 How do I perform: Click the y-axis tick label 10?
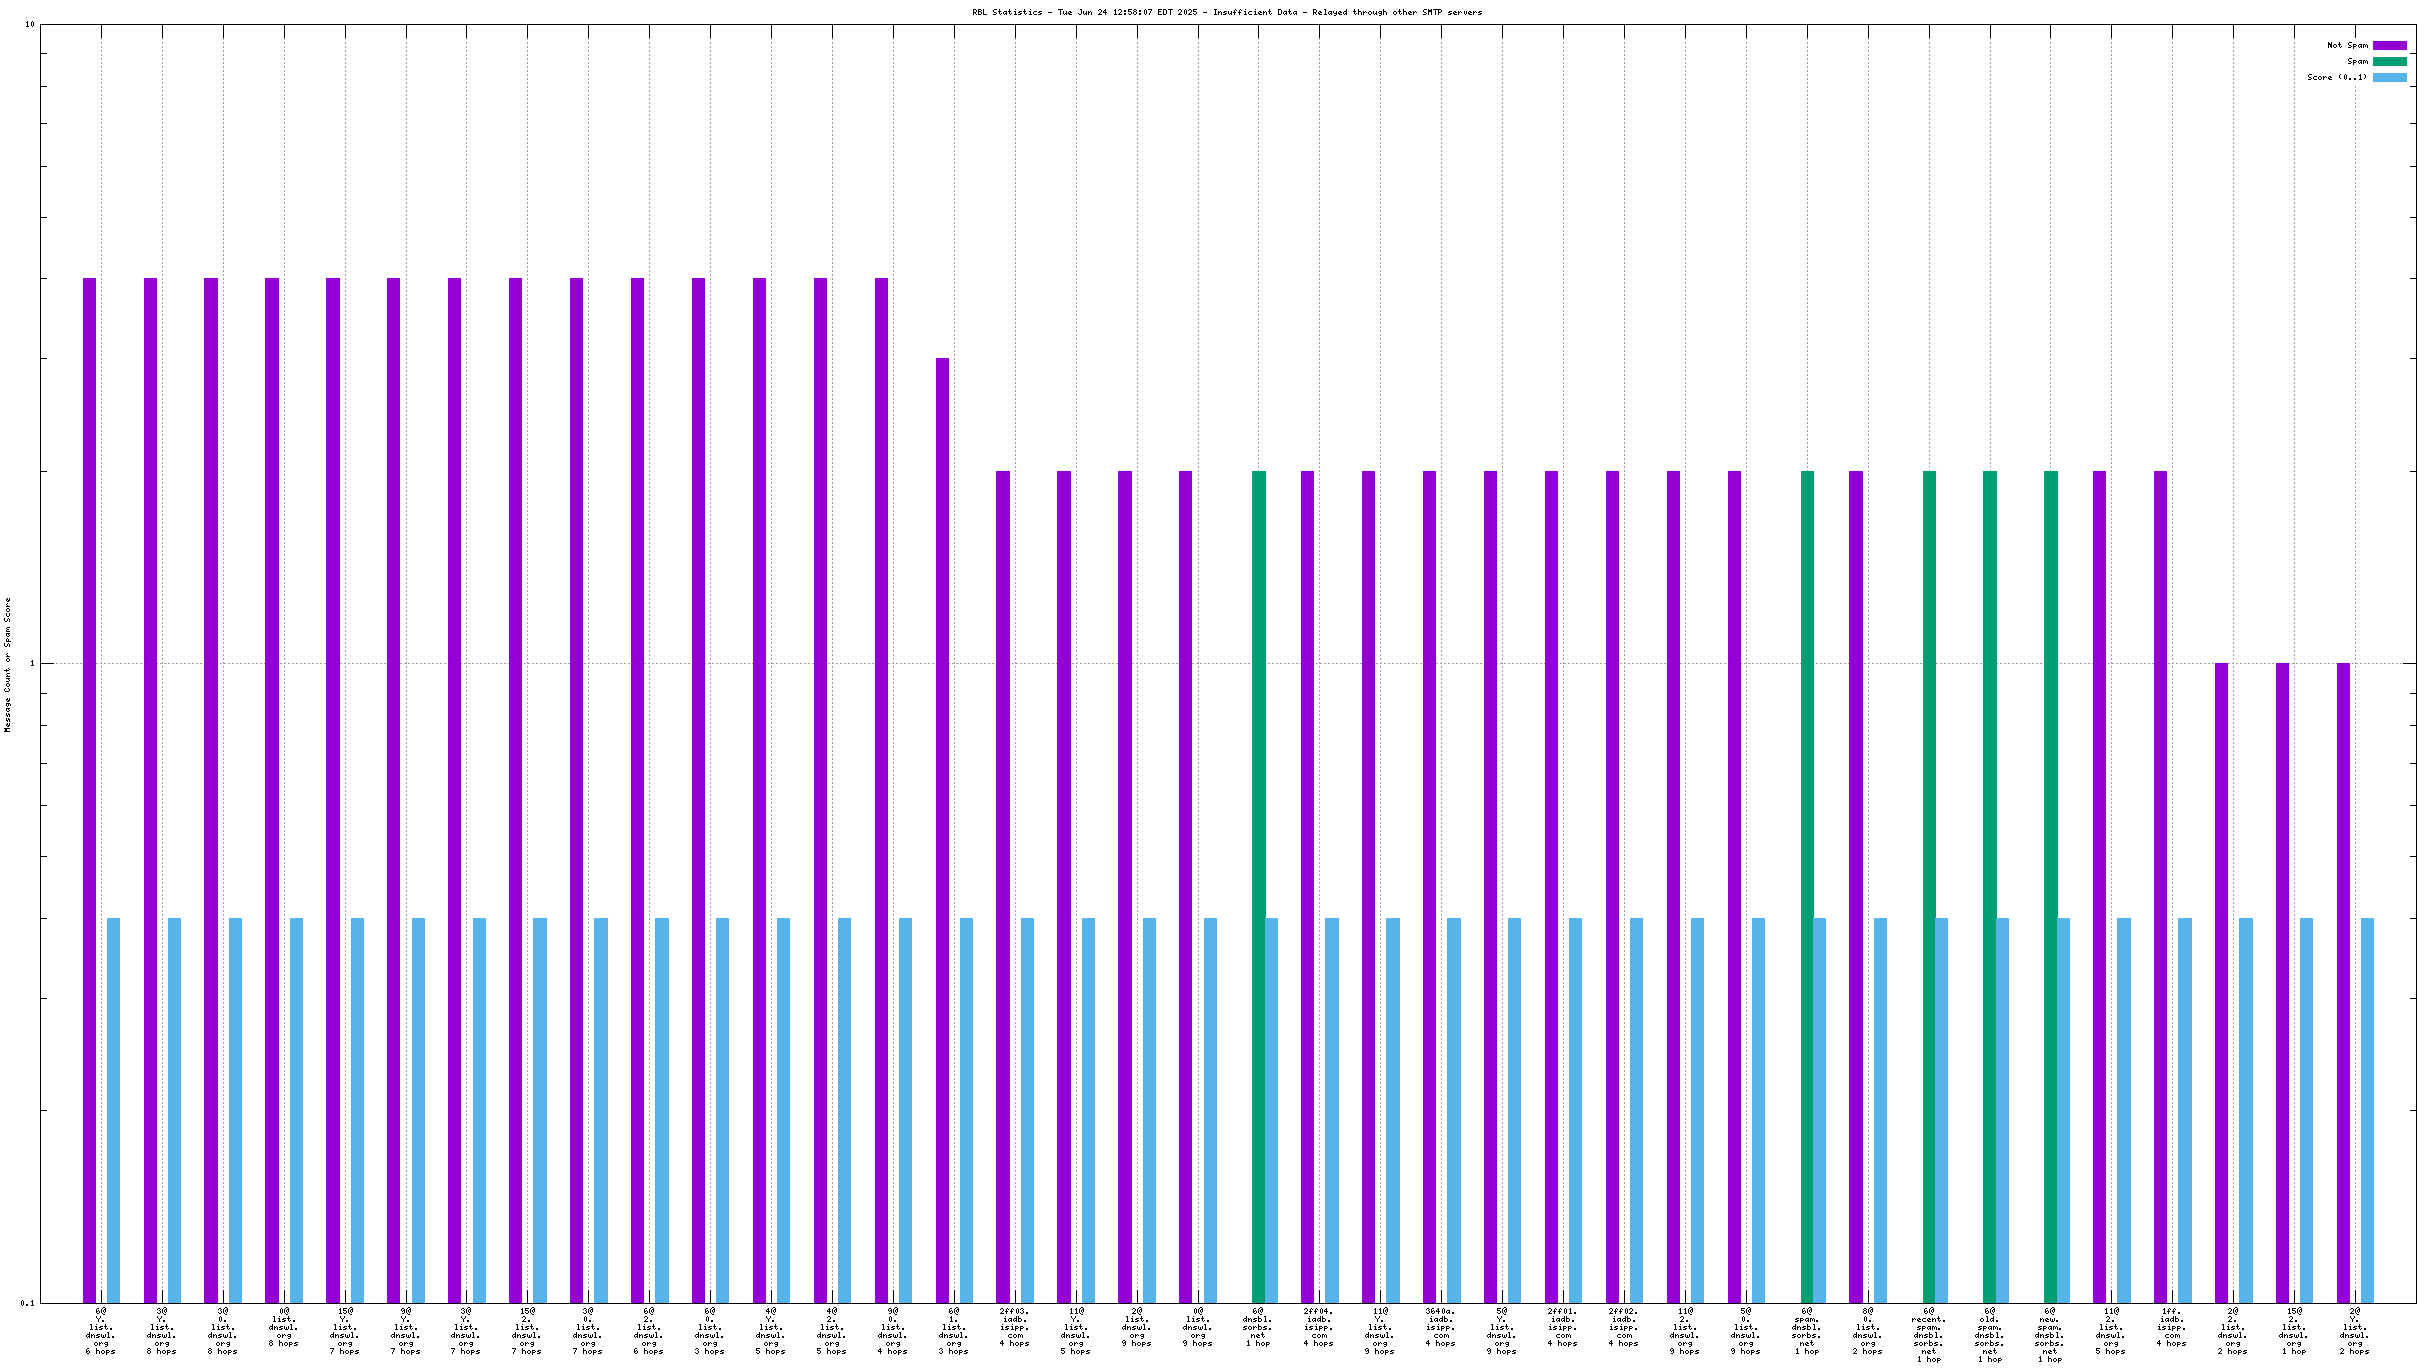click(29, 24)
